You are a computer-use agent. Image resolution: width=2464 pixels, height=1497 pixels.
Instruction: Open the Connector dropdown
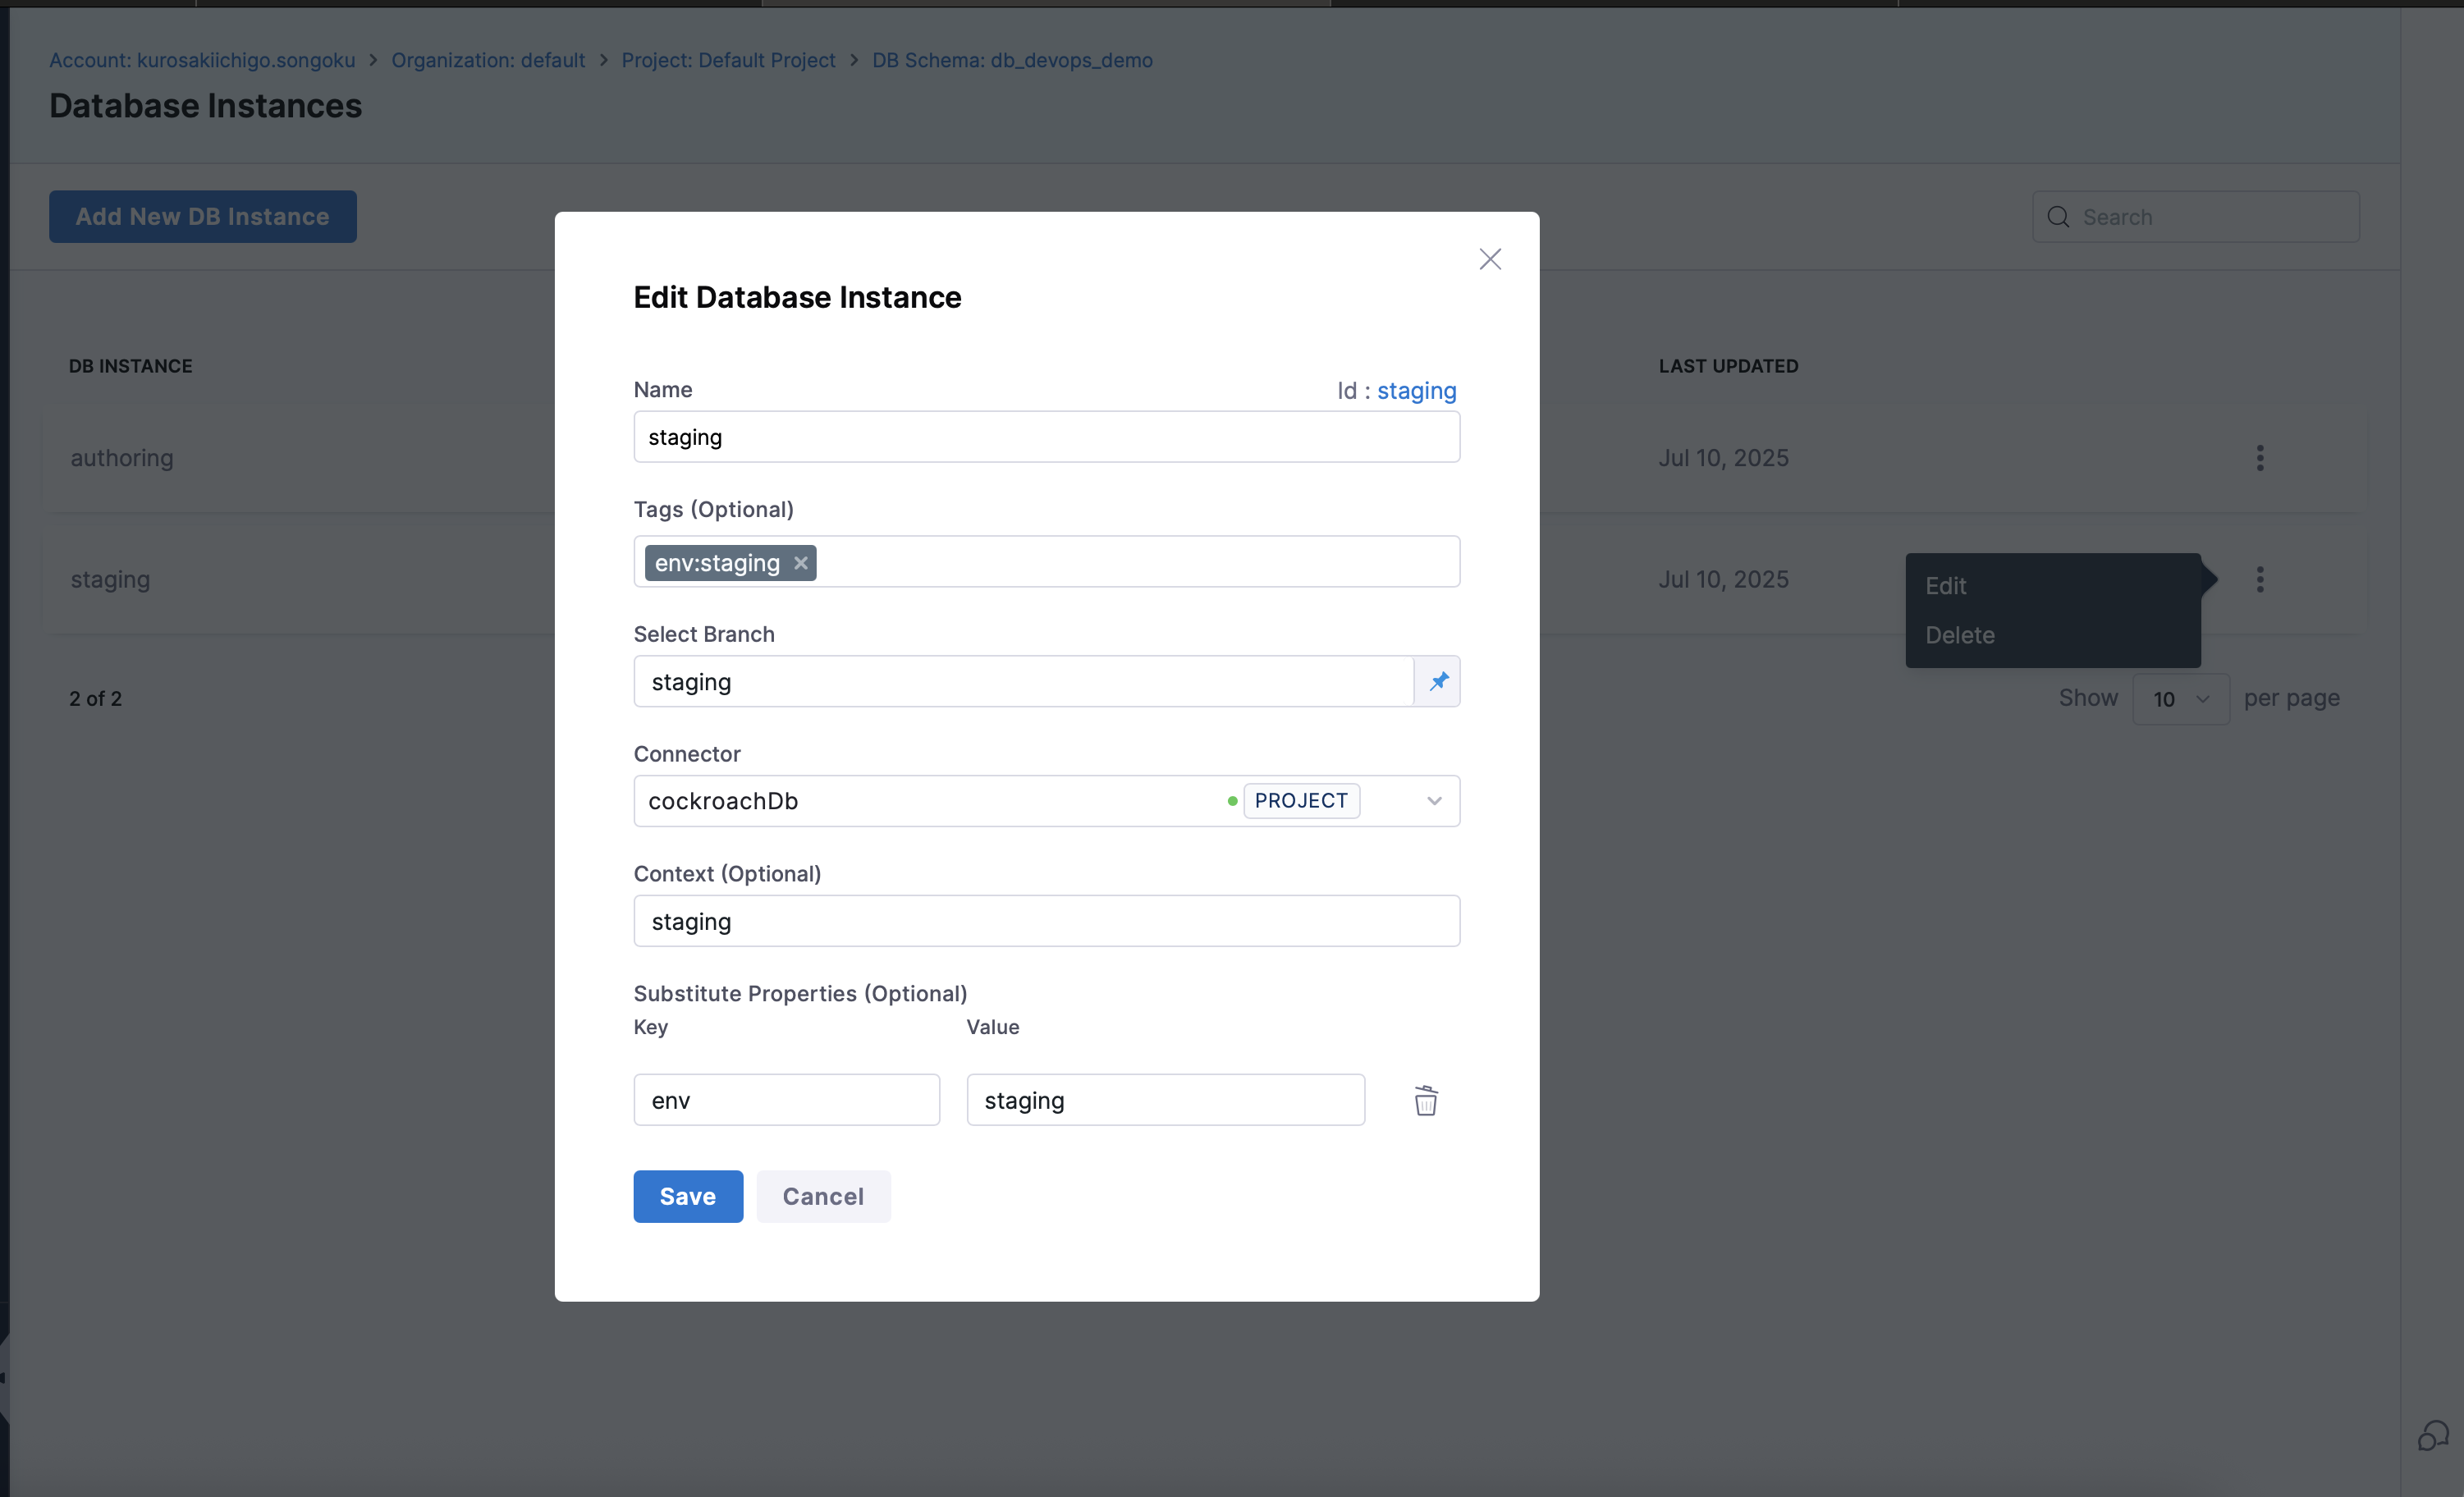click(x=1435, y=800)
